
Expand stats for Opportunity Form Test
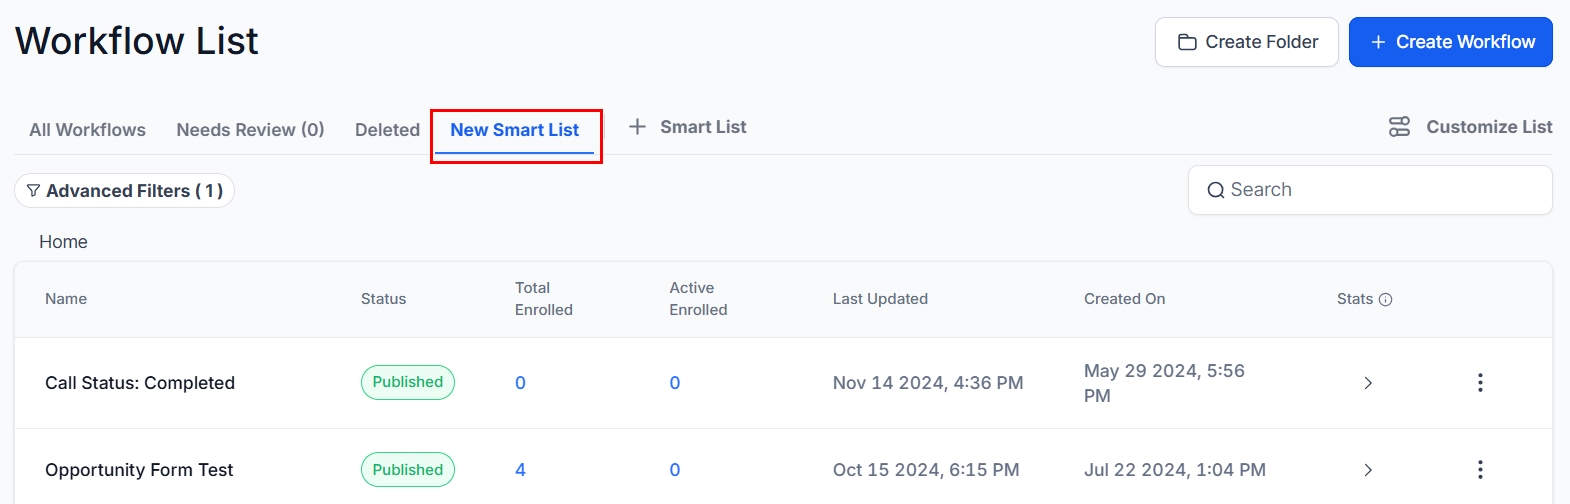[x=1368, y=470]
